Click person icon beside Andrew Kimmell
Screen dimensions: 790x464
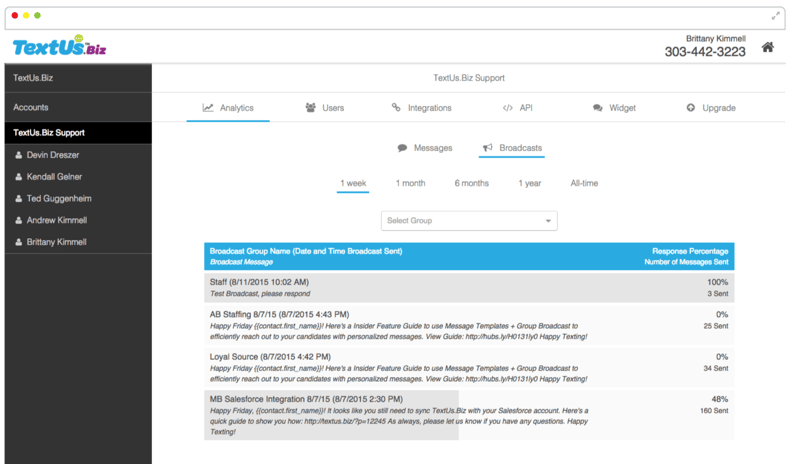(x=19, y=220)
